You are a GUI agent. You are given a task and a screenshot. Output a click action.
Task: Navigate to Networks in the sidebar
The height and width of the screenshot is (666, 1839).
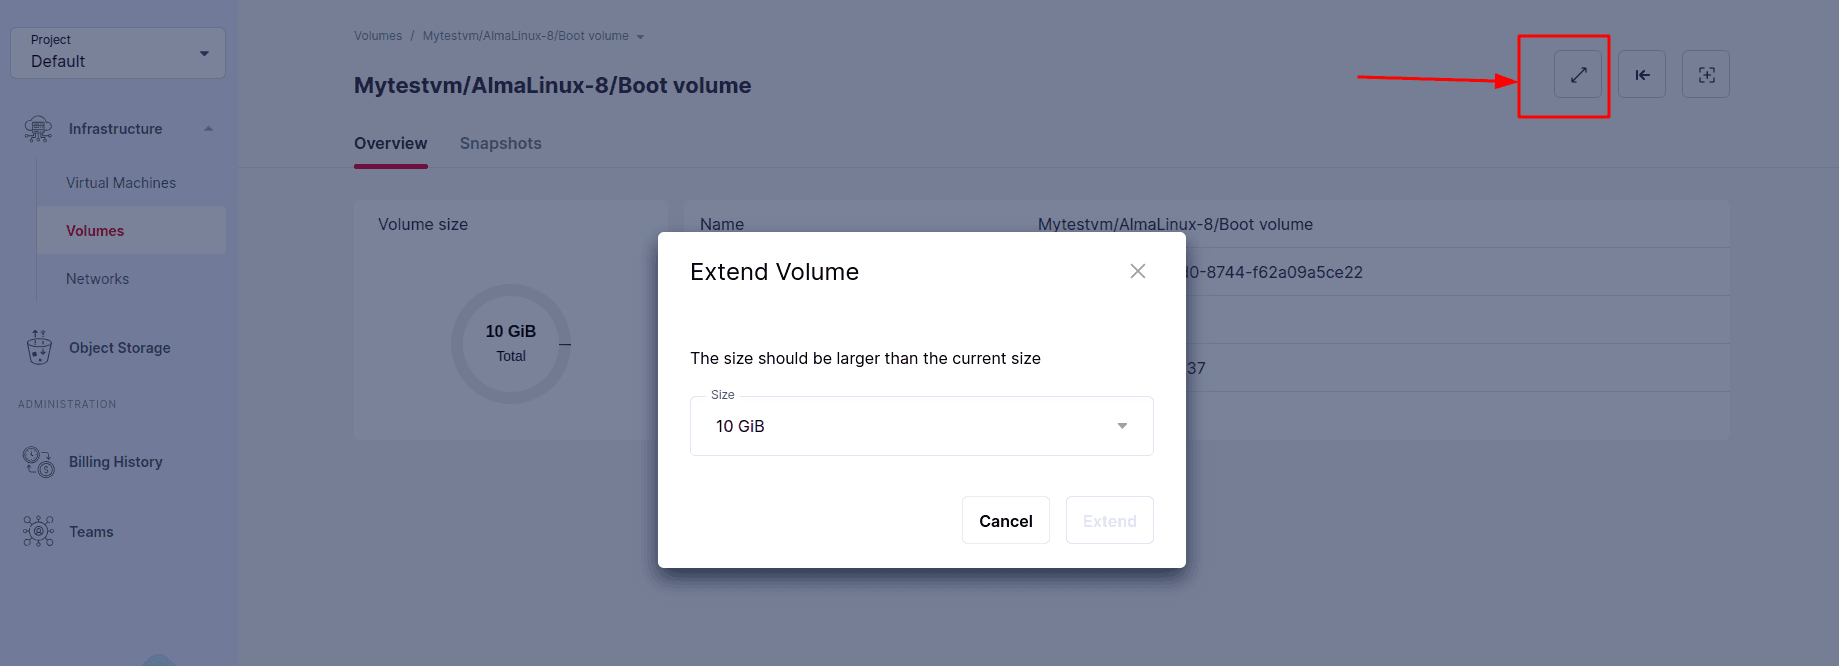(97, 278)
